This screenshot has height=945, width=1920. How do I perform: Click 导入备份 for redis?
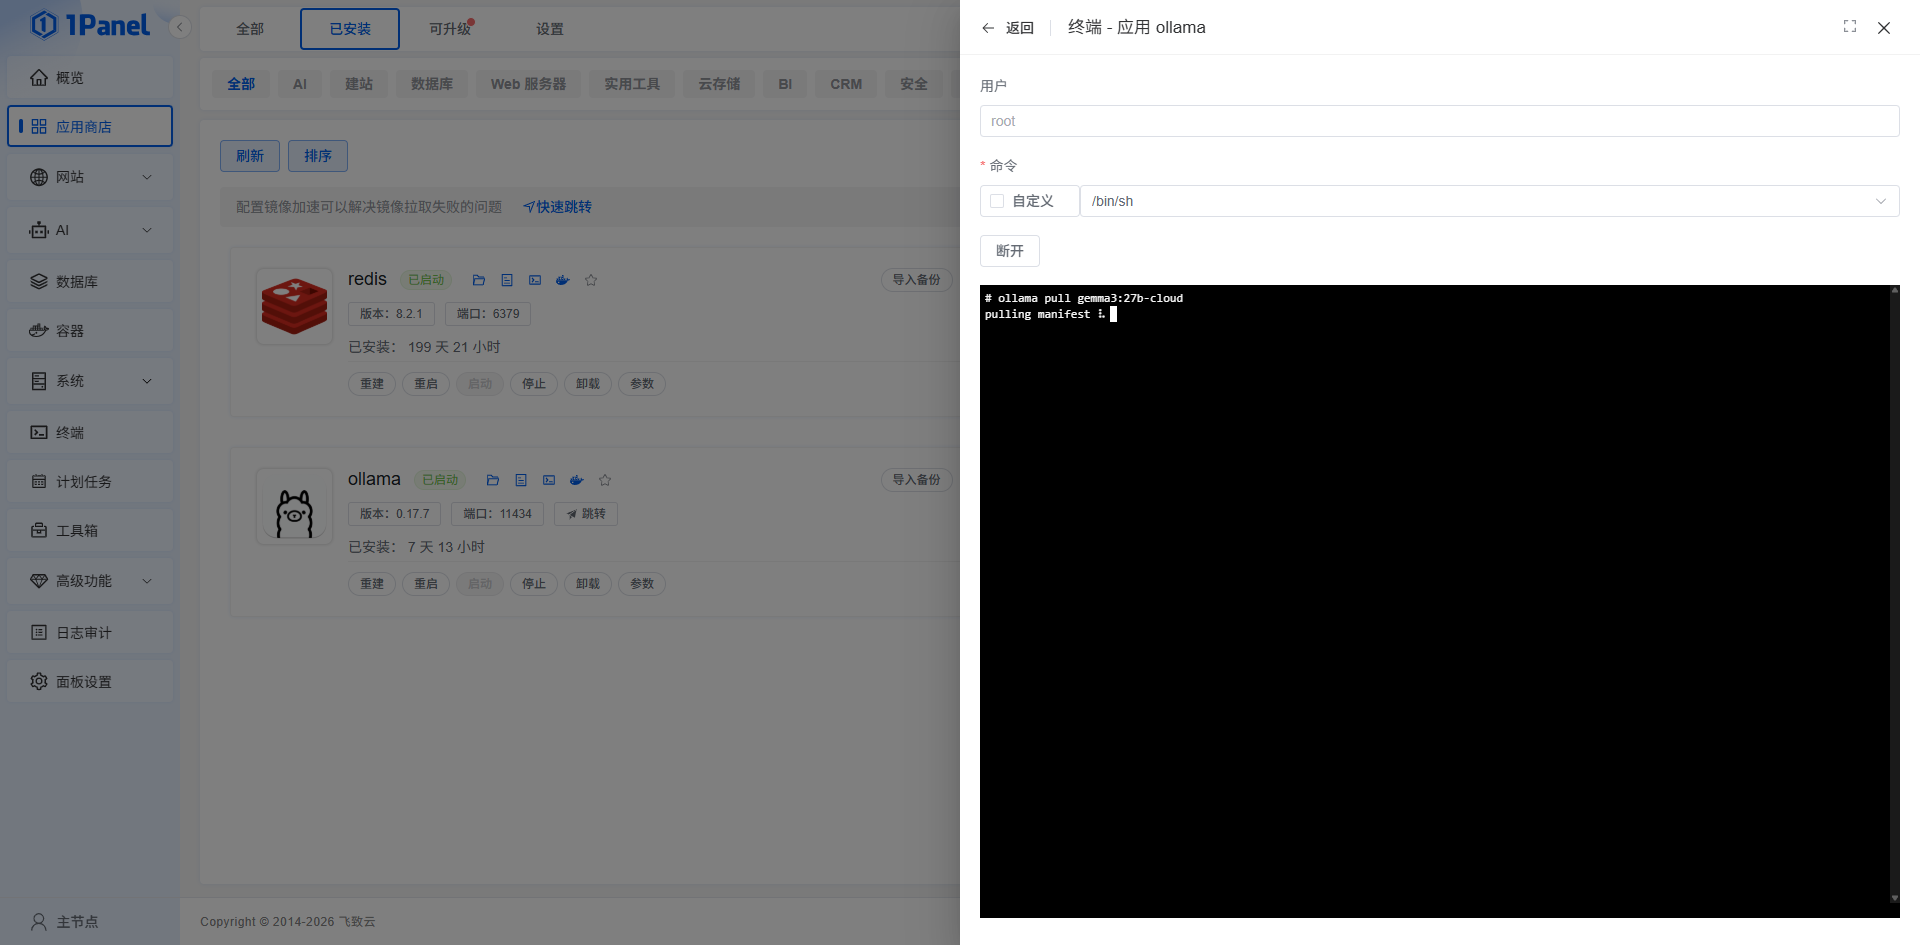coord(916,280)
